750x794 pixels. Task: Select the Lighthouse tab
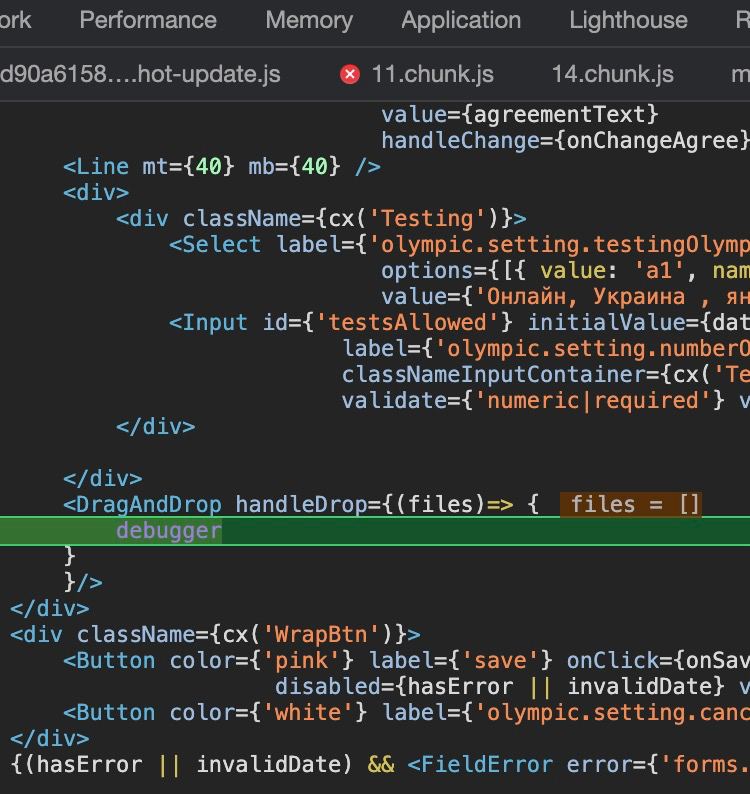click(628, 21)
